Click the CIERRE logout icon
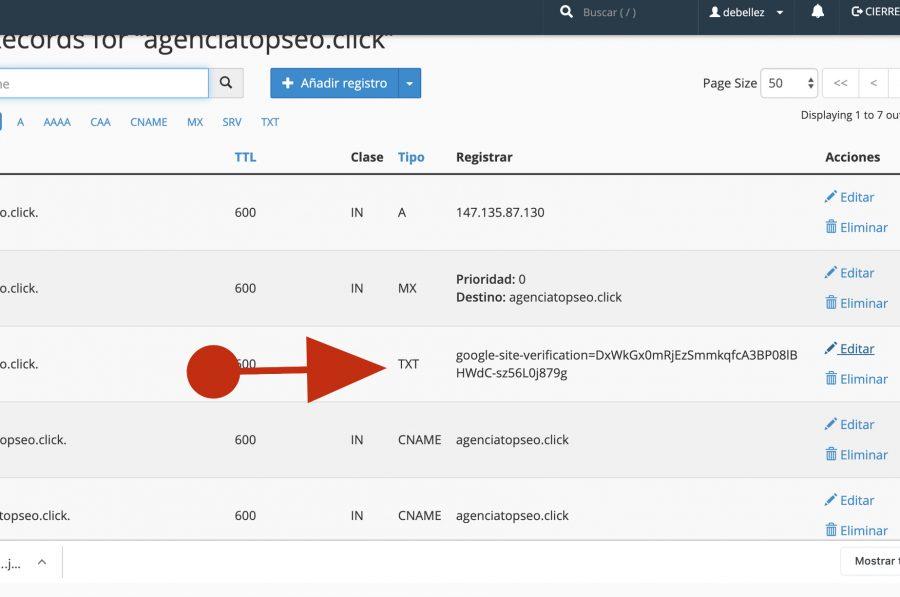 (x=857, y=12)
